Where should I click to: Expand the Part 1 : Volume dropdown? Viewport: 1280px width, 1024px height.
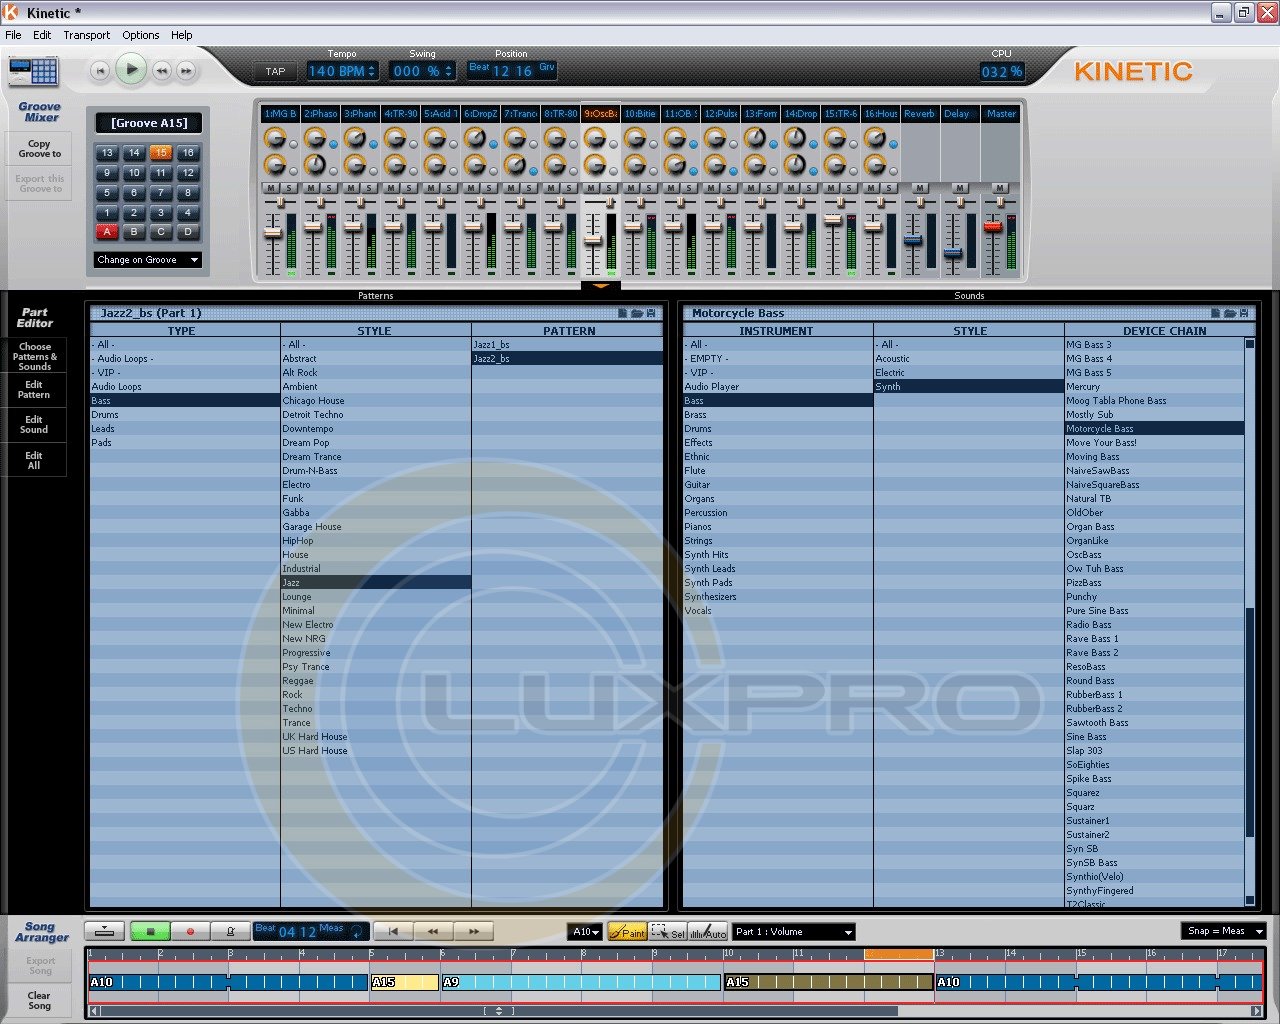[794, 932]
